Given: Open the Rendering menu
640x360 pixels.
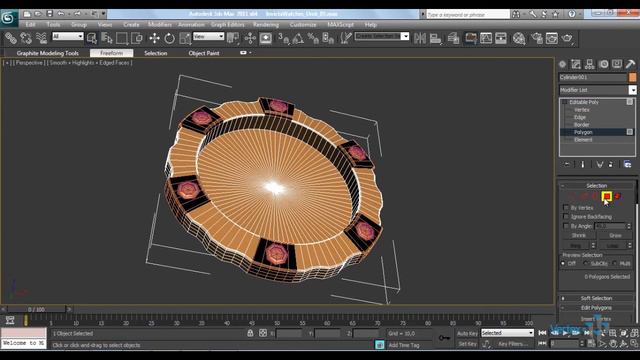Looking at the screenshot, I should pyautogui.click(x=266, y=24).
